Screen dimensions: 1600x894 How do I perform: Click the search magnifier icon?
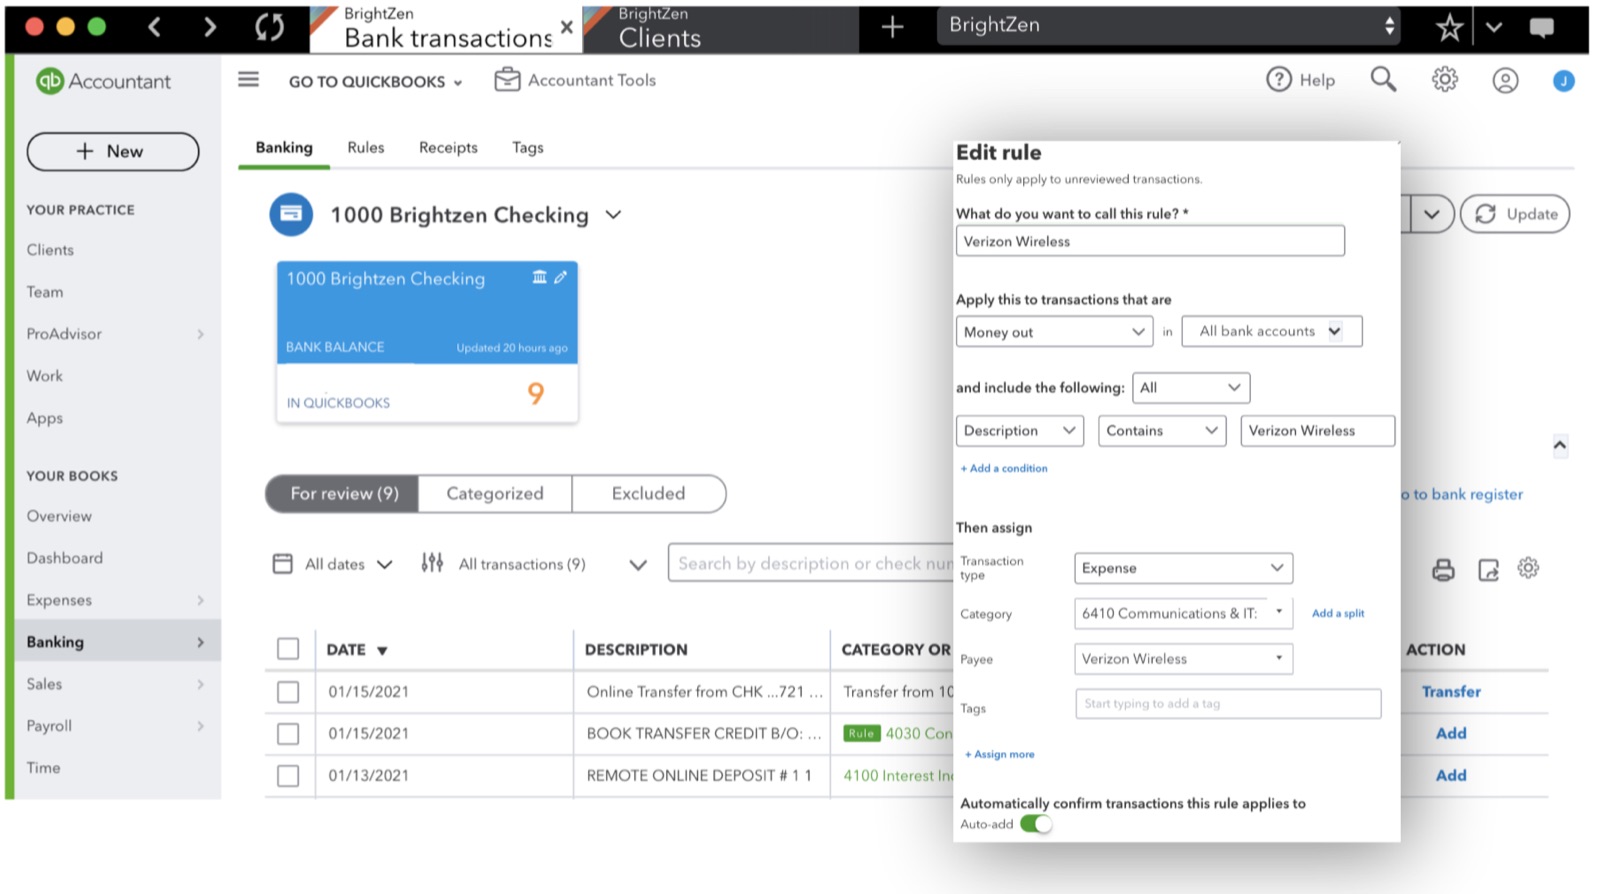pos(1383,79)
